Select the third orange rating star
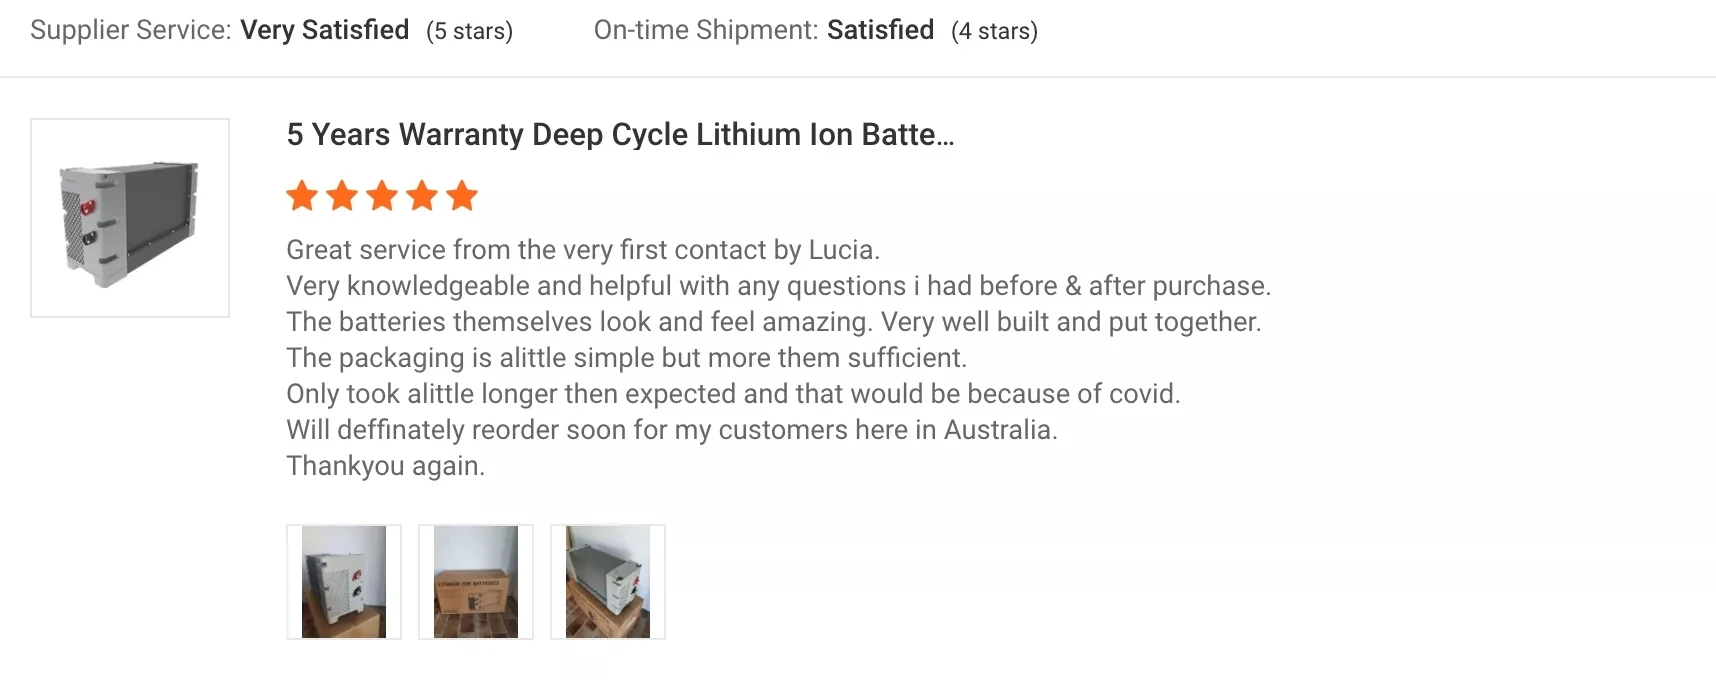 382,196
